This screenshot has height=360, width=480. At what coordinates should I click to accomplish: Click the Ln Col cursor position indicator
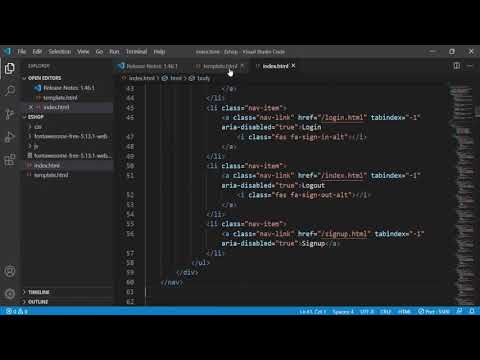point(312,311)
